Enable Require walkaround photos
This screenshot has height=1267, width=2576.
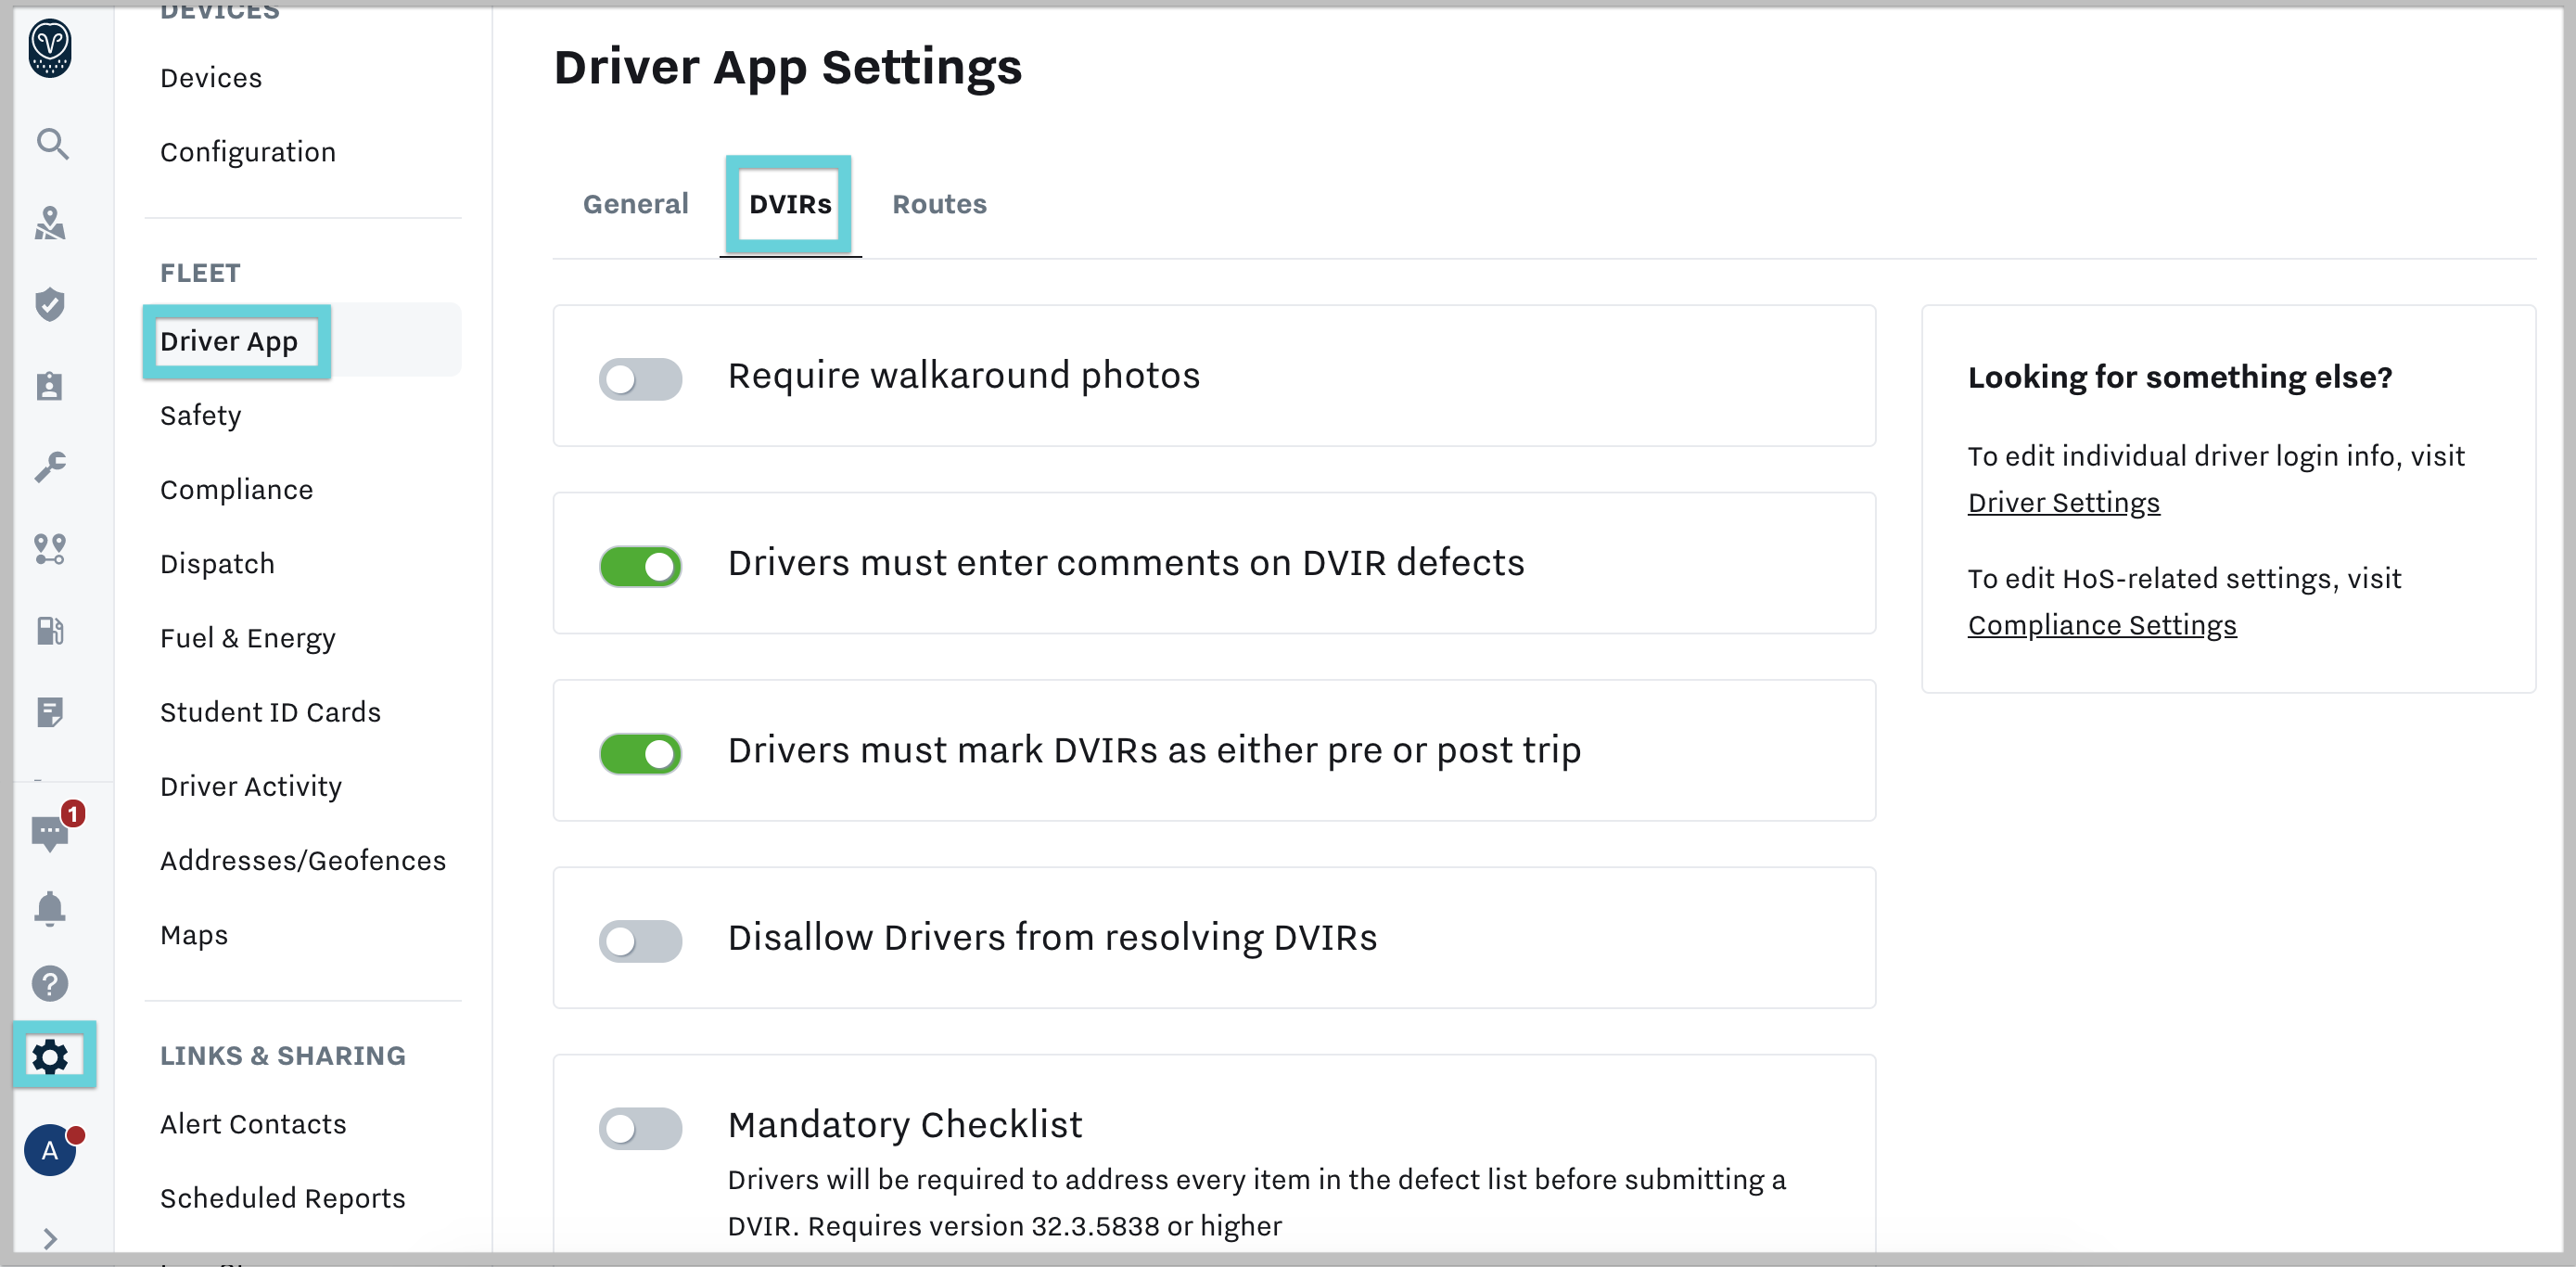tap(641, 378)
